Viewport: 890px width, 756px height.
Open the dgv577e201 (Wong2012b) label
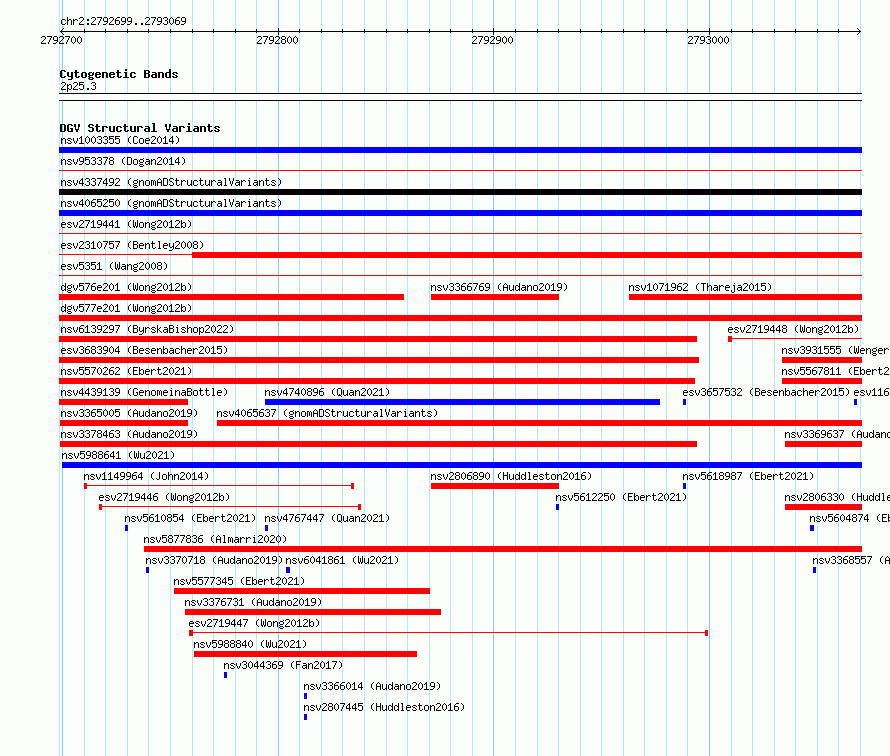[126, 308]
